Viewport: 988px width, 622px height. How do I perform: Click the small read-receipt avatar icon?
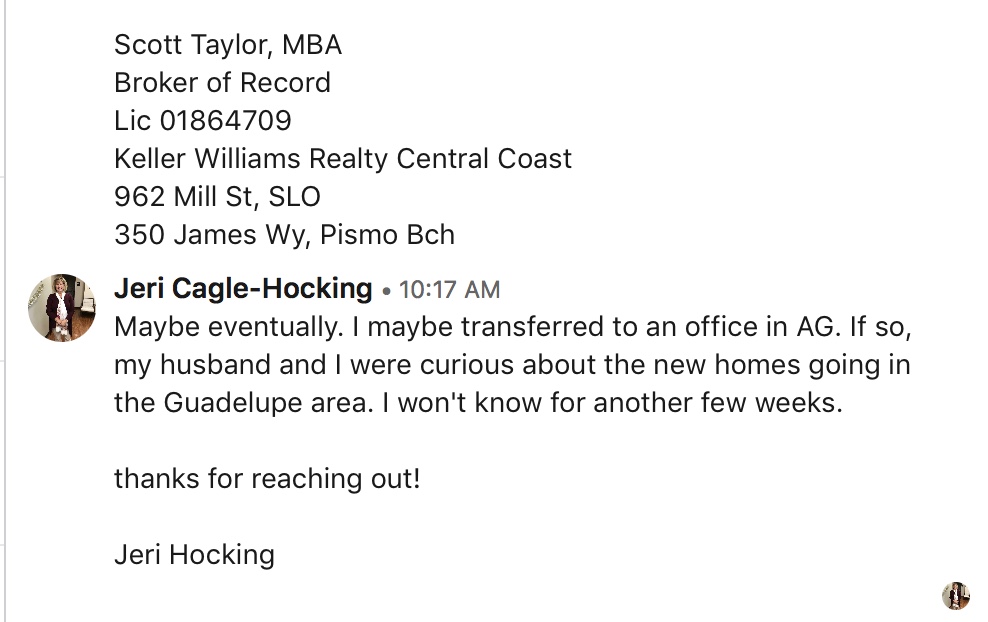[956, 596]
